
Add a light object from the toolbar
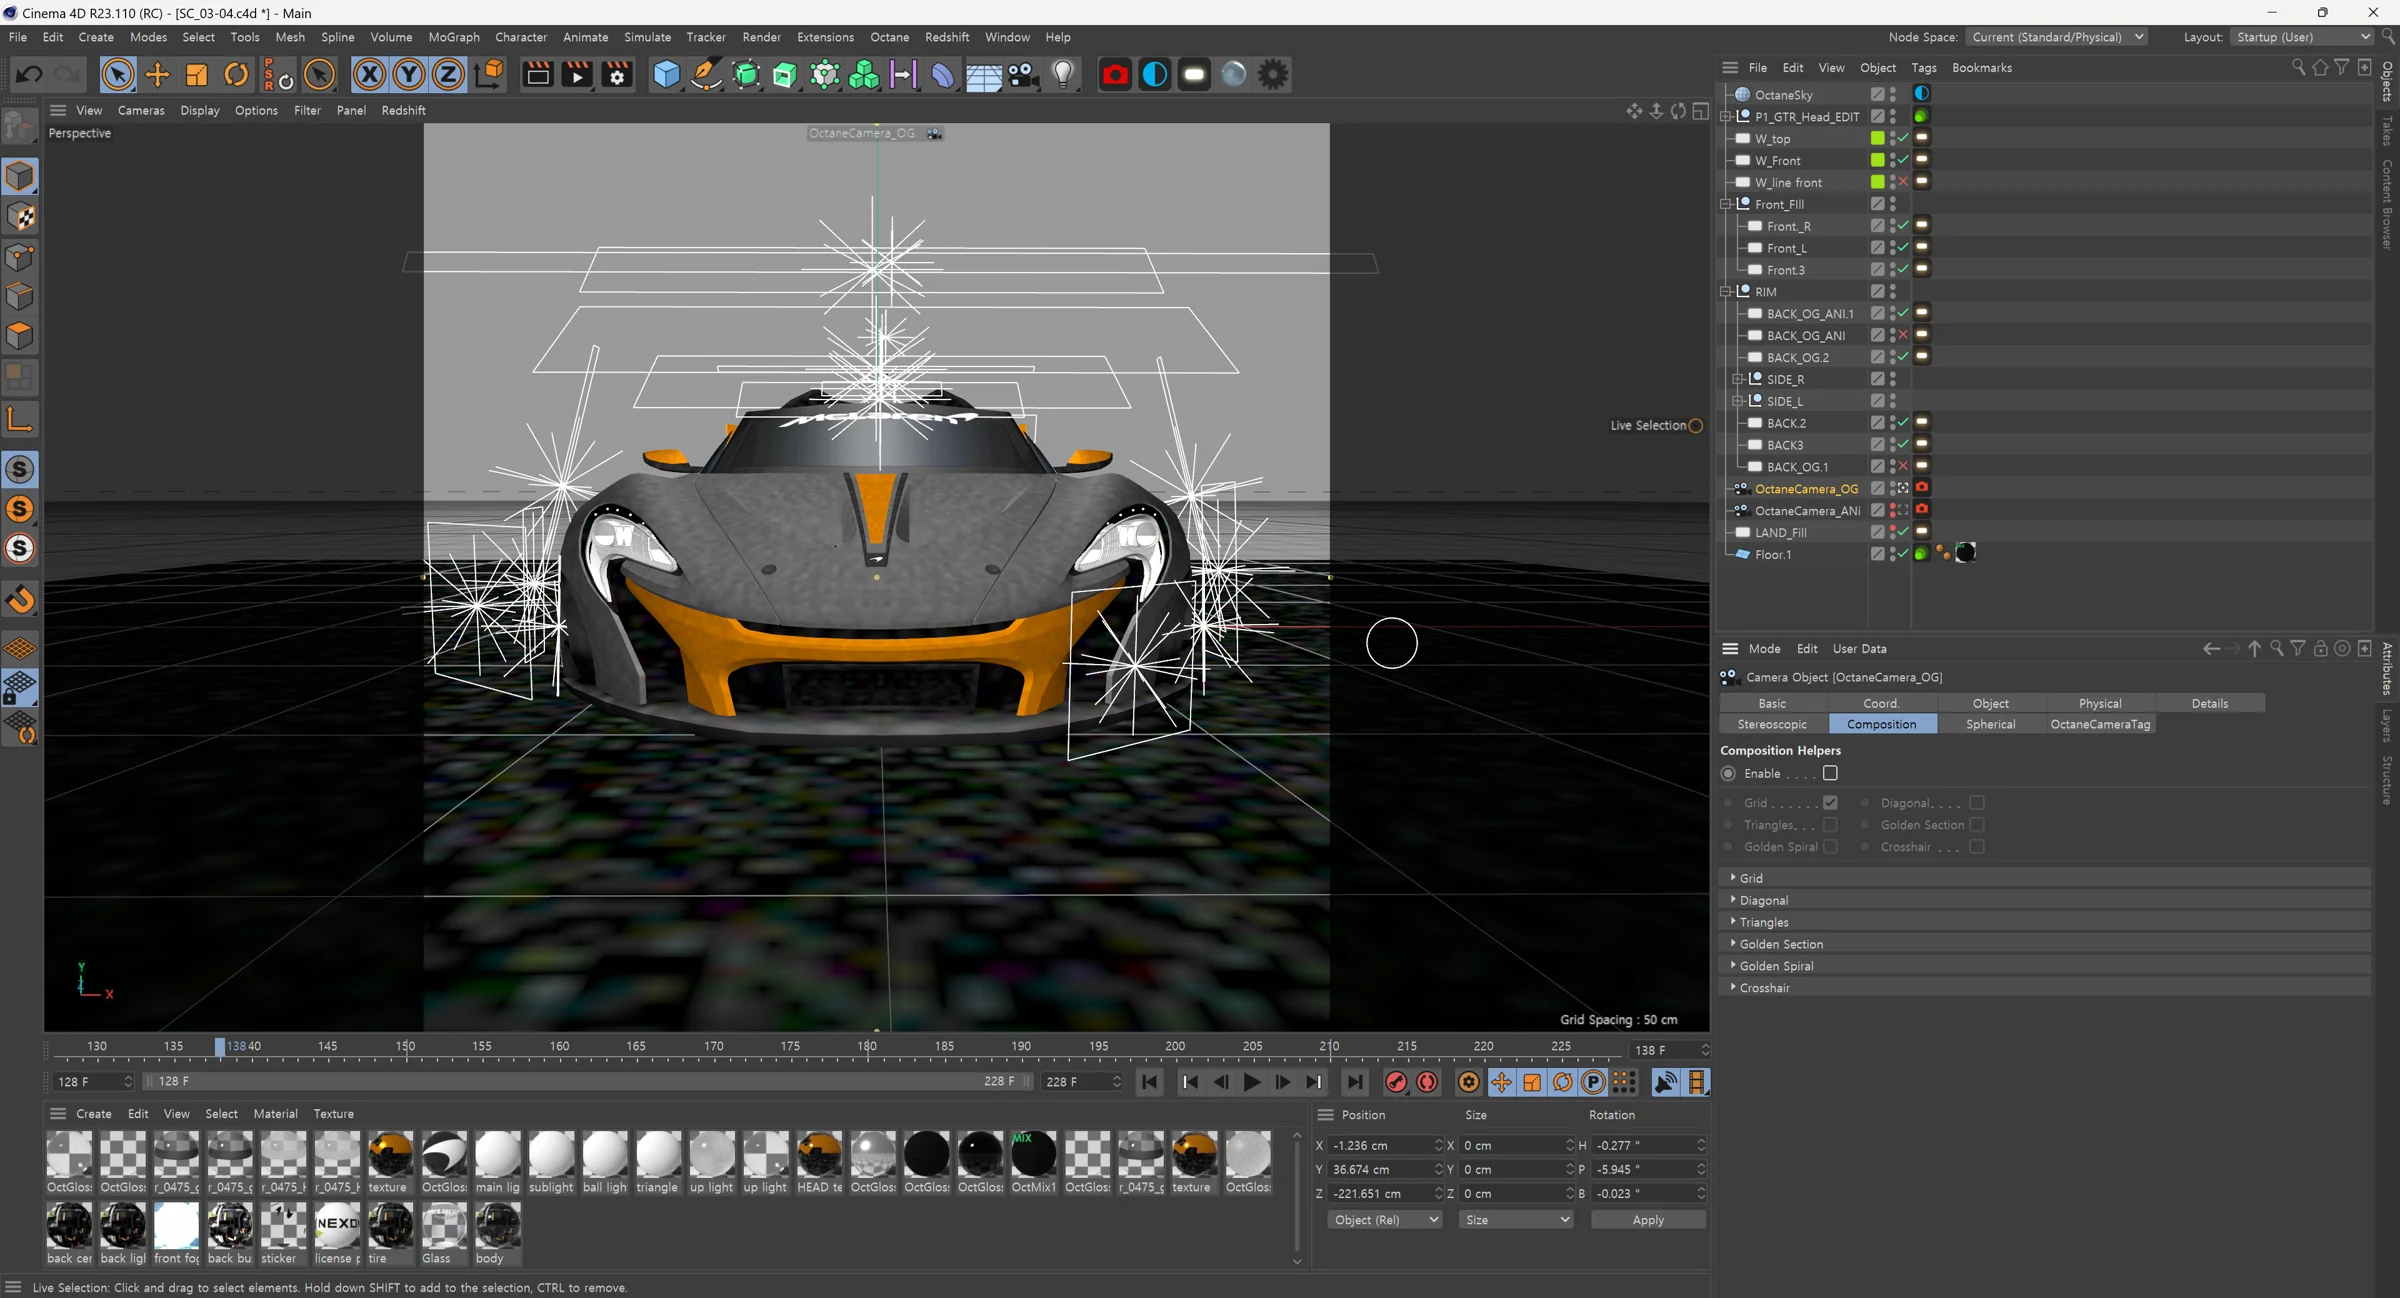tap(1063, 75)
